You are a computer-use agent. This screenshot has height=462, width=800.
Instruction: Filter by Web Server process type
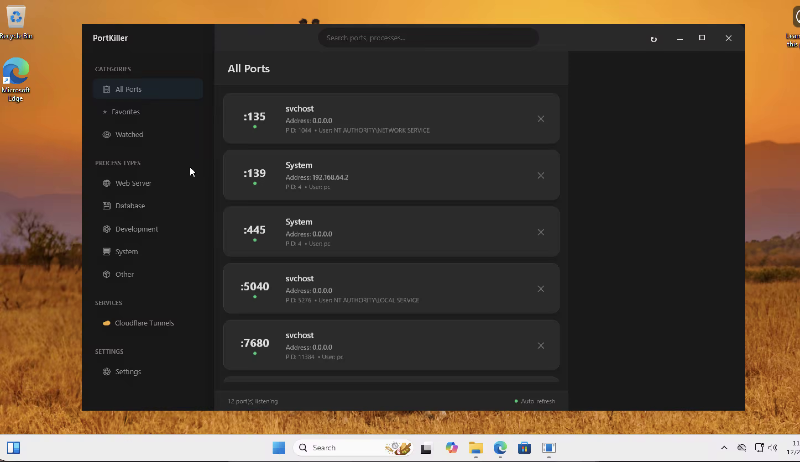pyautogui.click(x=133, y=184)
